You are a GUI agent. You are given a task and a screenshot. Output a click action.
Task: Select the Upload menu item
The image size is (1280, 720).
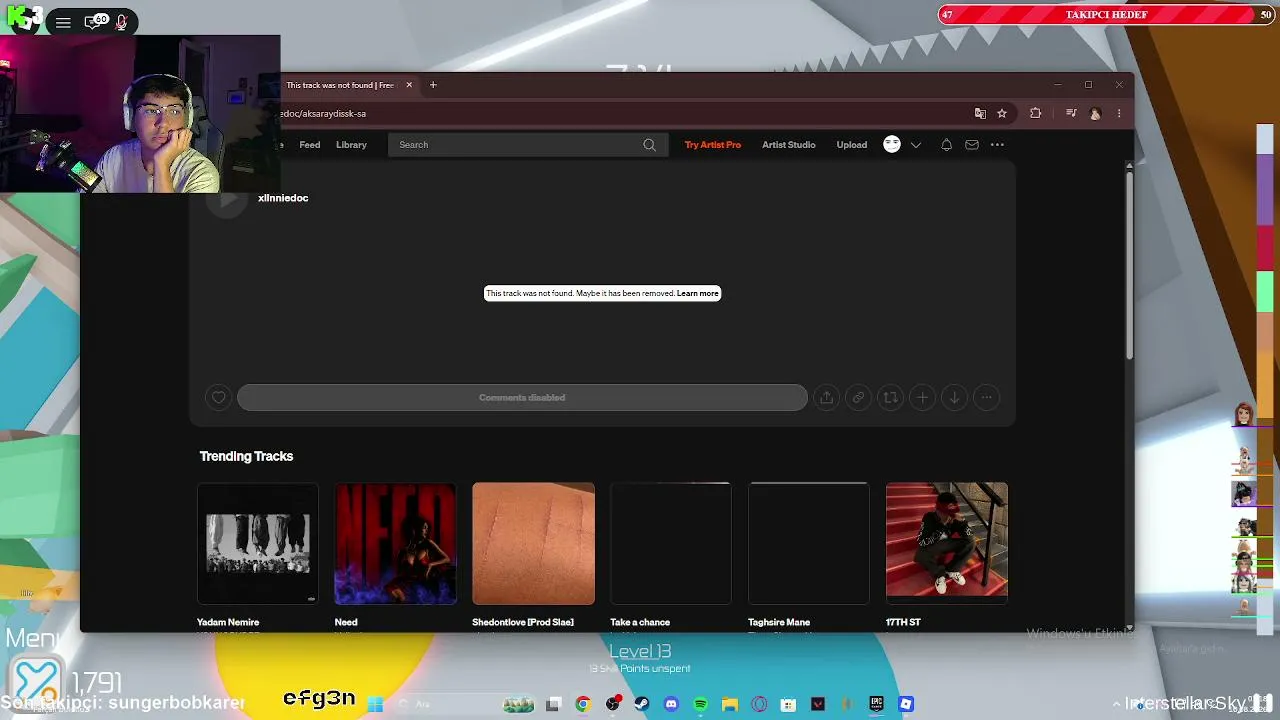click(852, 145)
